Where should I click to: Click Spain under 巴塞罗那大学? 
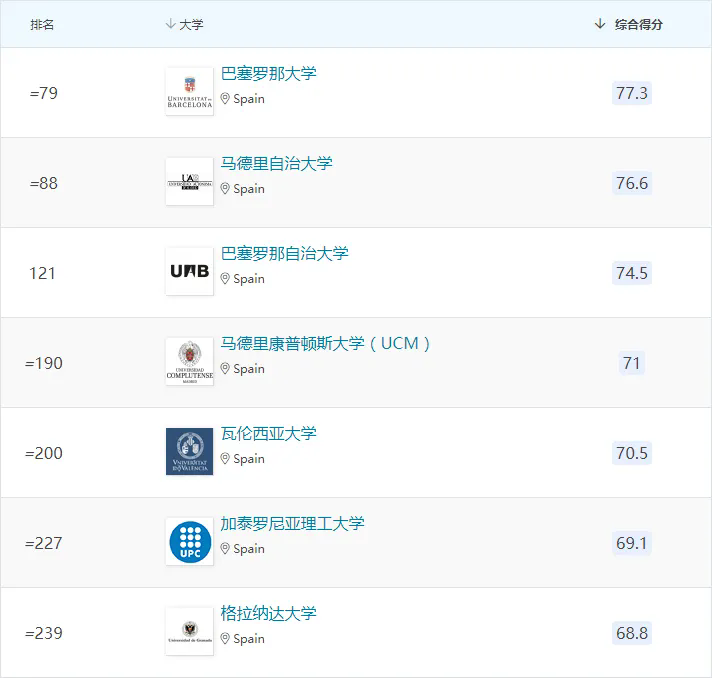(x=249, y=99)
